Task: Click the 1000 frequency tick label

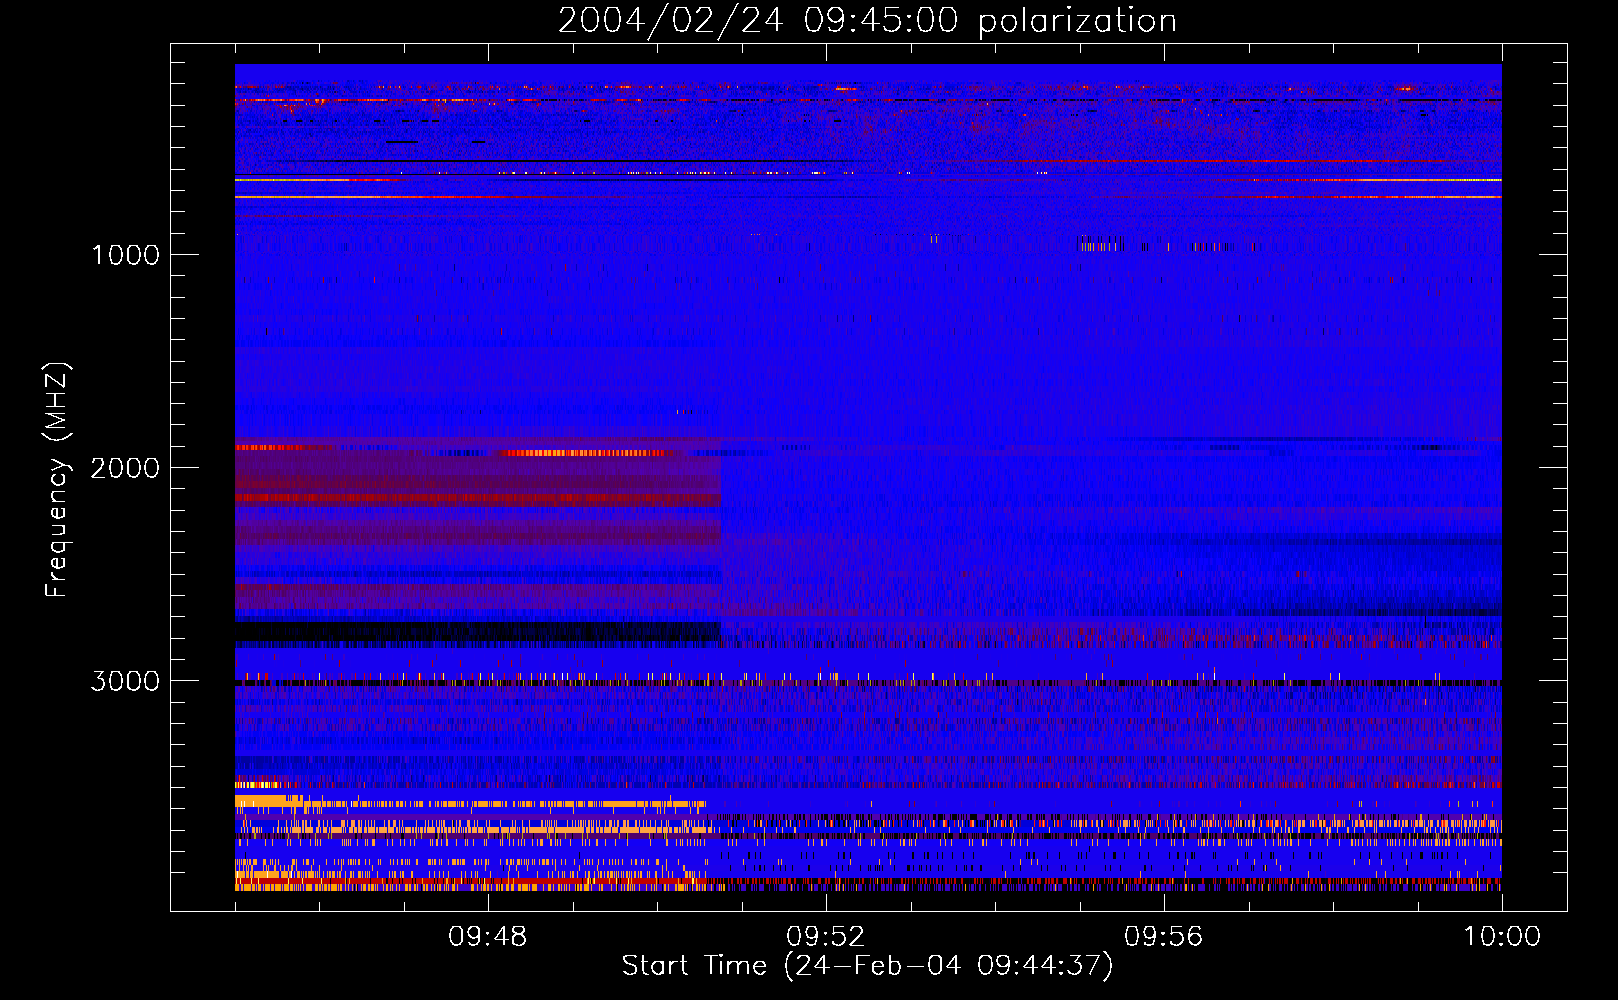Action: point(125,255)
